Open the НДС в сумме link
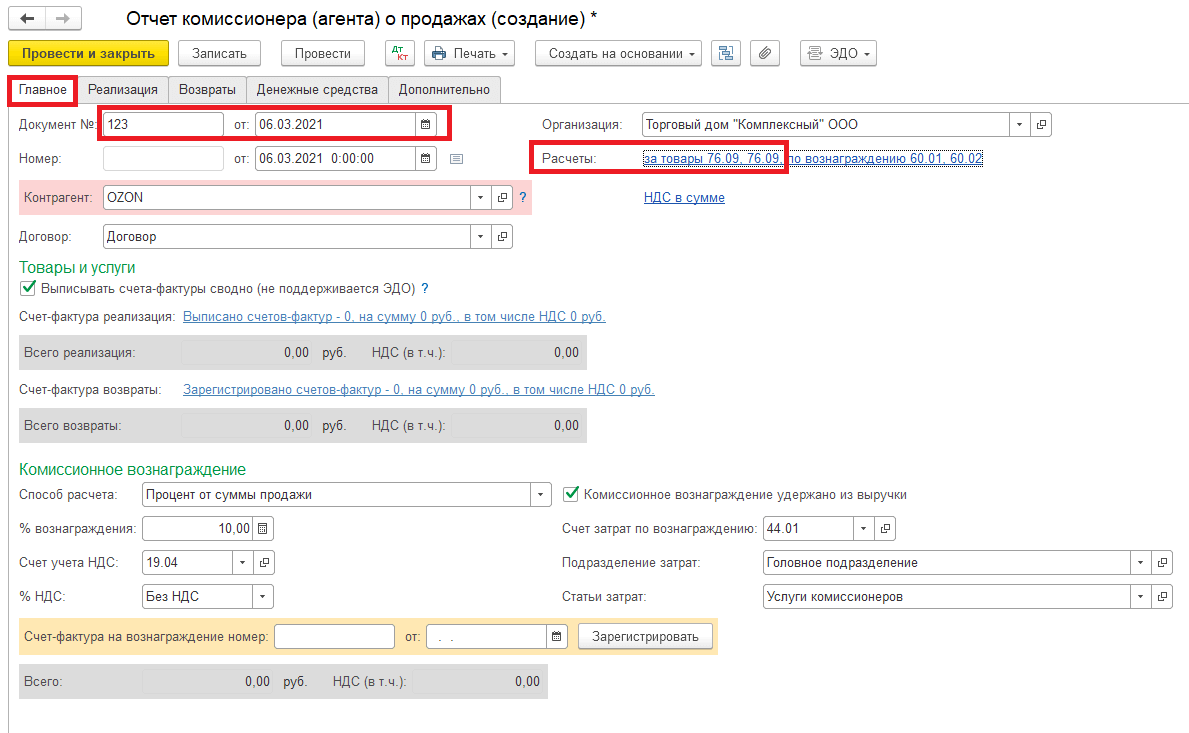This screenshot has height=733, width=1189. pyautogui.click(x=684, y=197)
